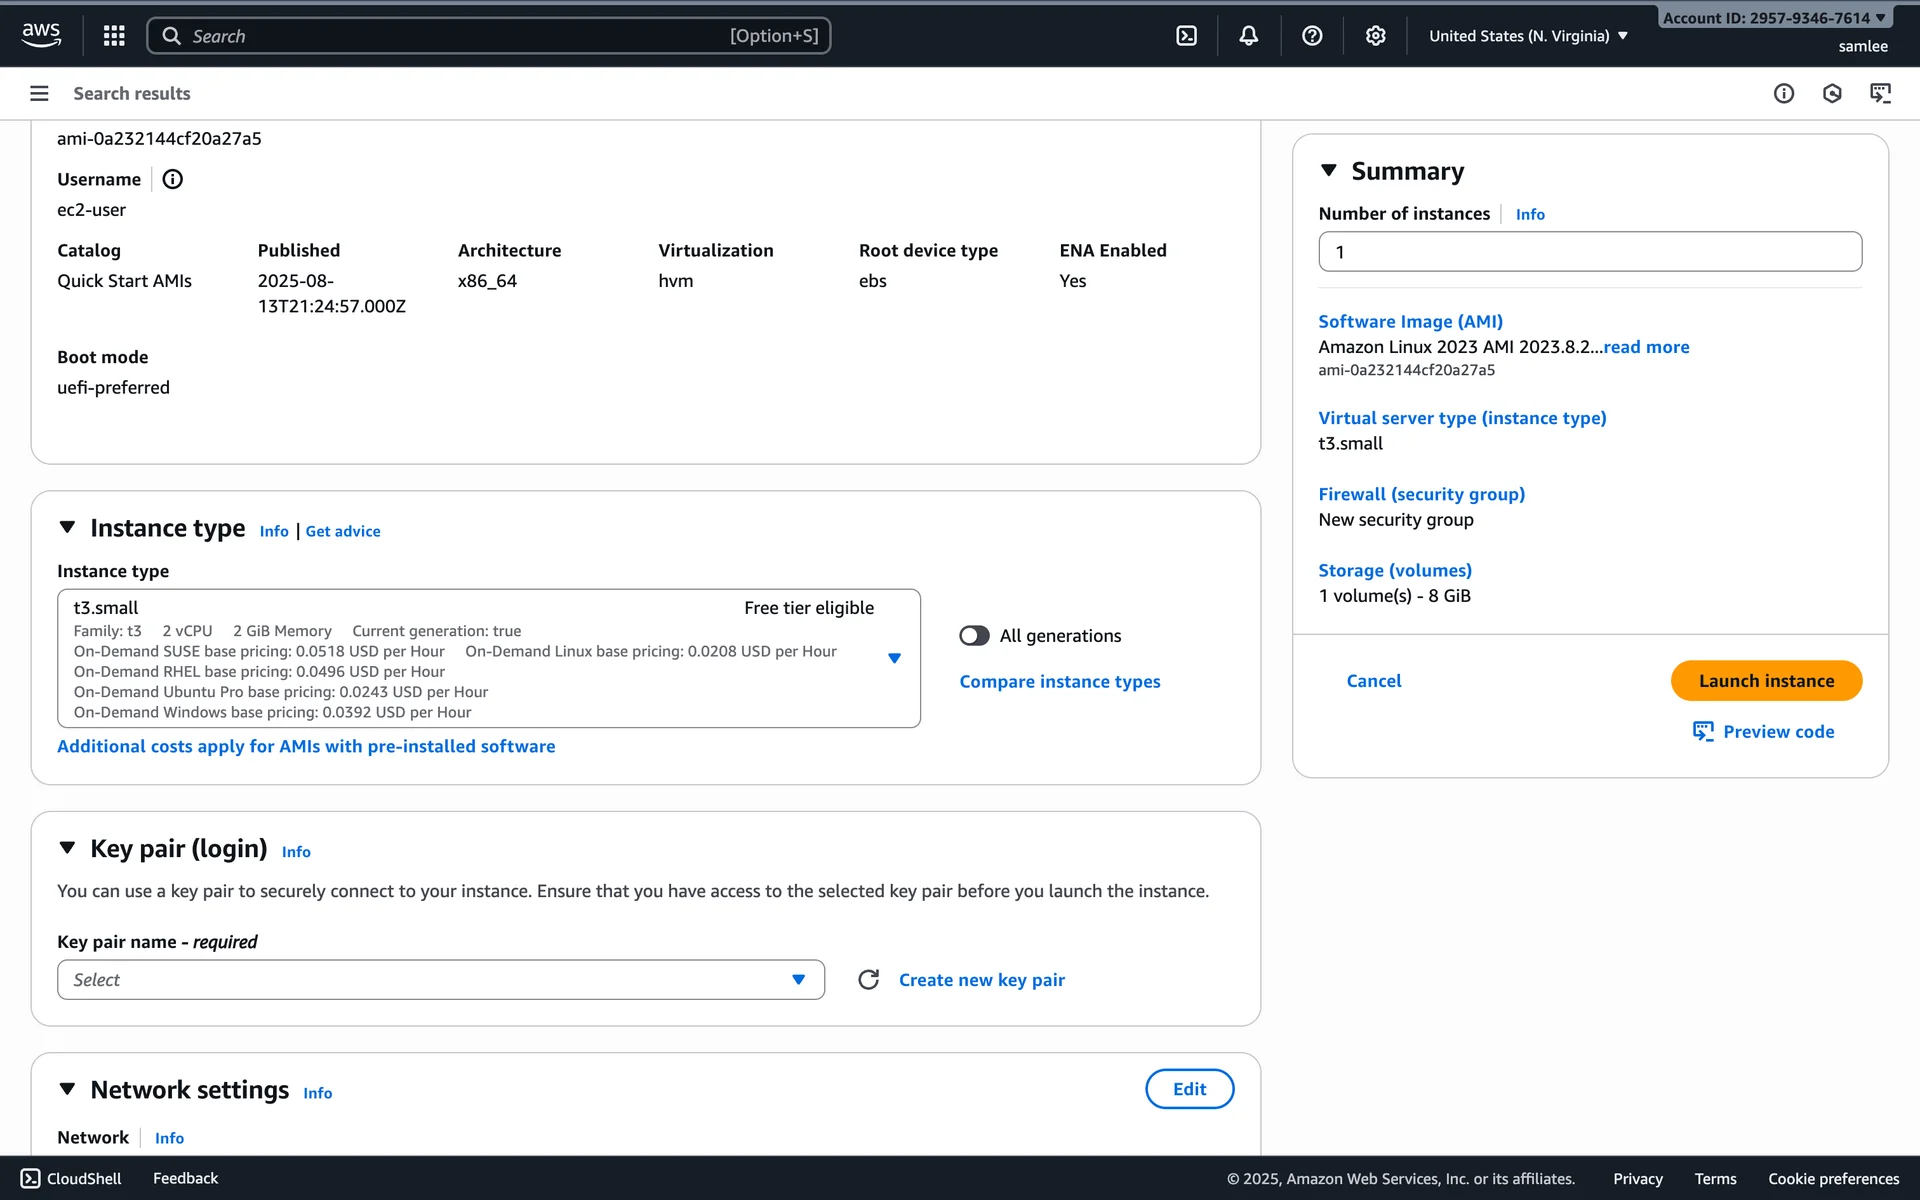
Task: Launch CloudShell from top navigation icon
Action: click(1186, 36)
